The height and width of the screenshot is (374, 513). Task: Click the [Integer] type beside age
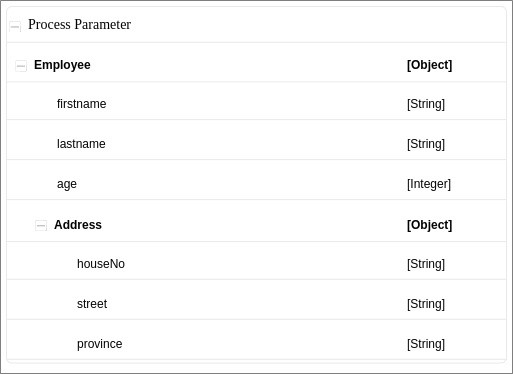[x=429, y=184]
